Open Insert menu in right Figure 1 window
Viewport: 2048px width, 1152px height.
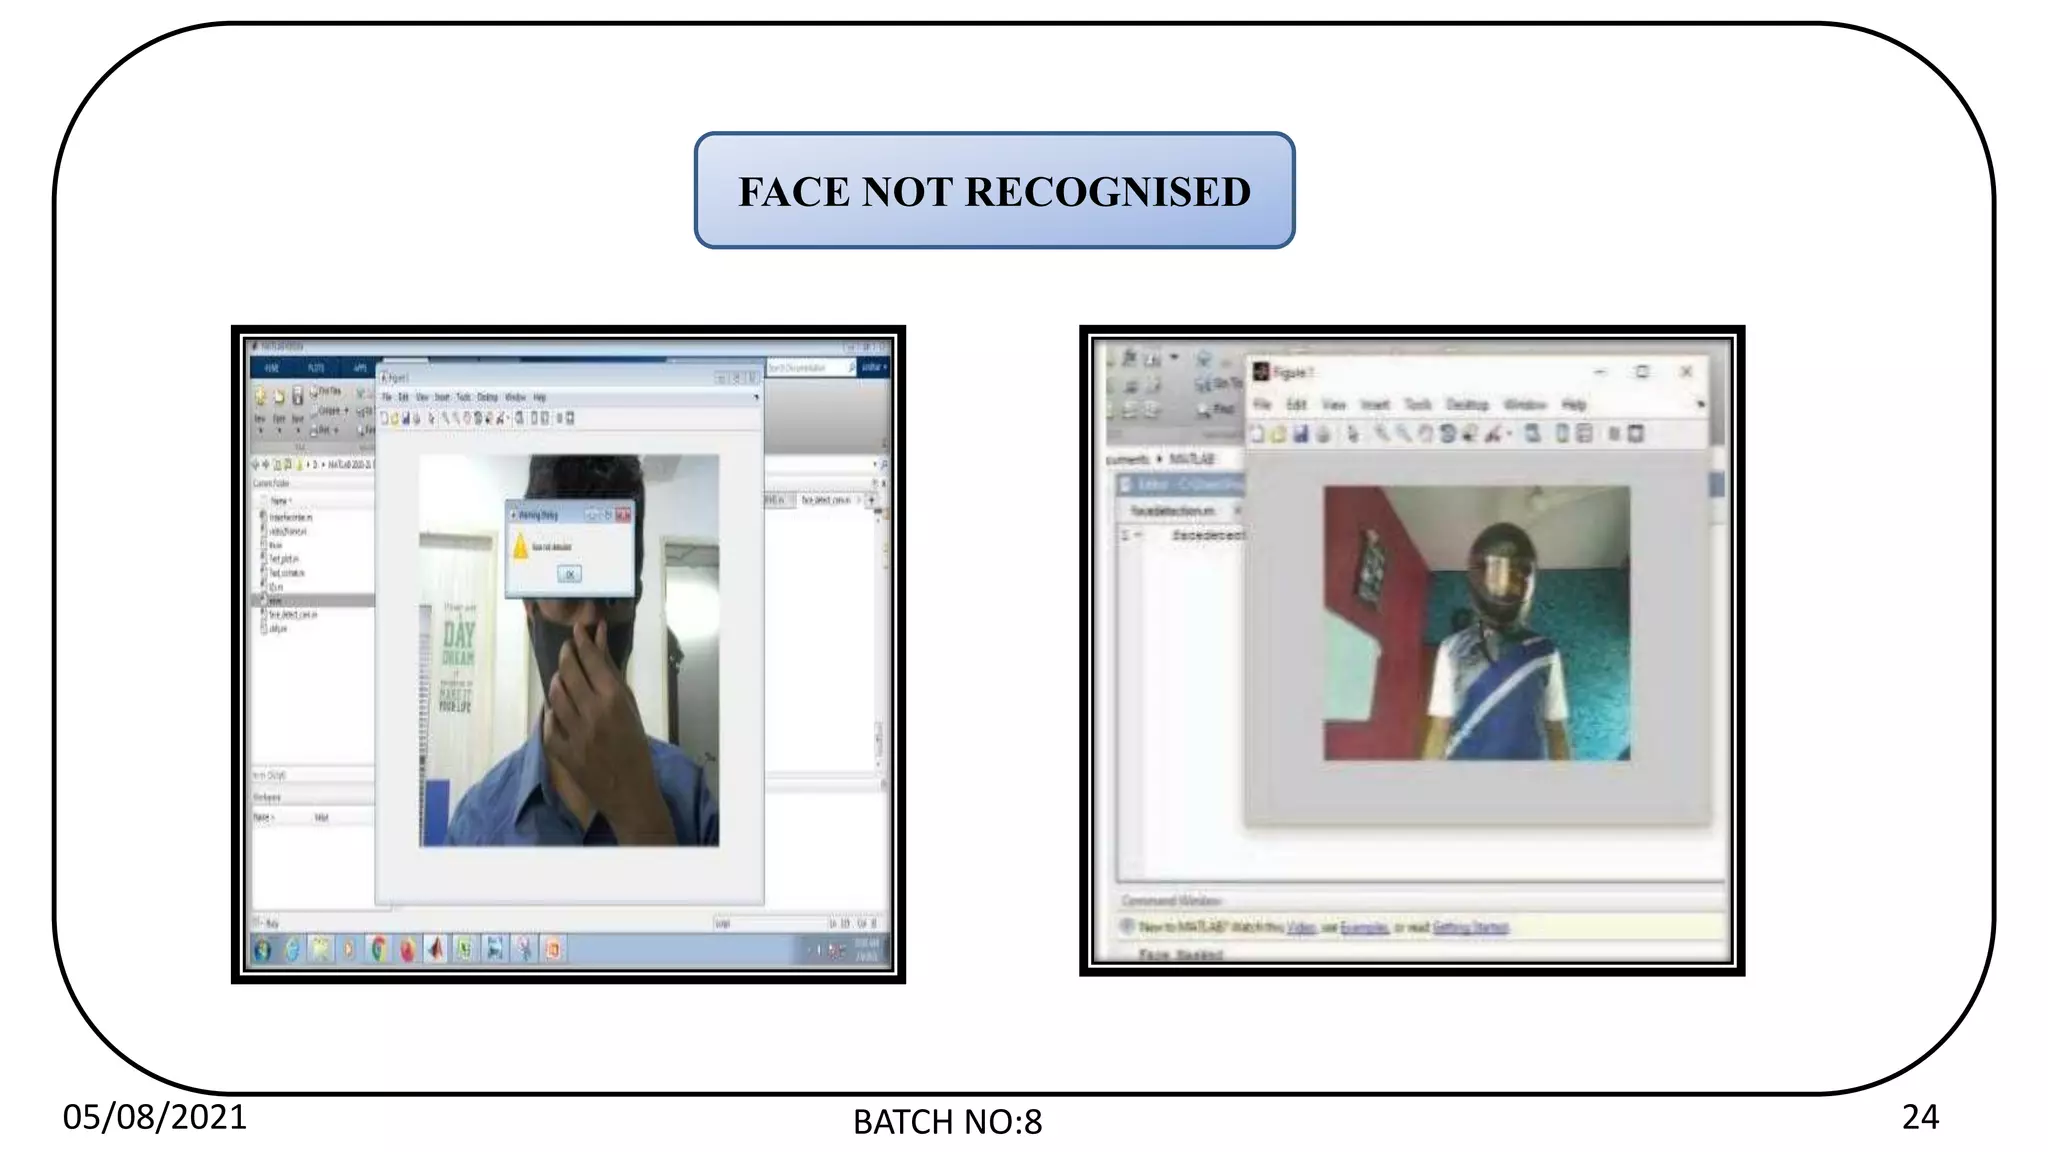(x=1375, y=405)
